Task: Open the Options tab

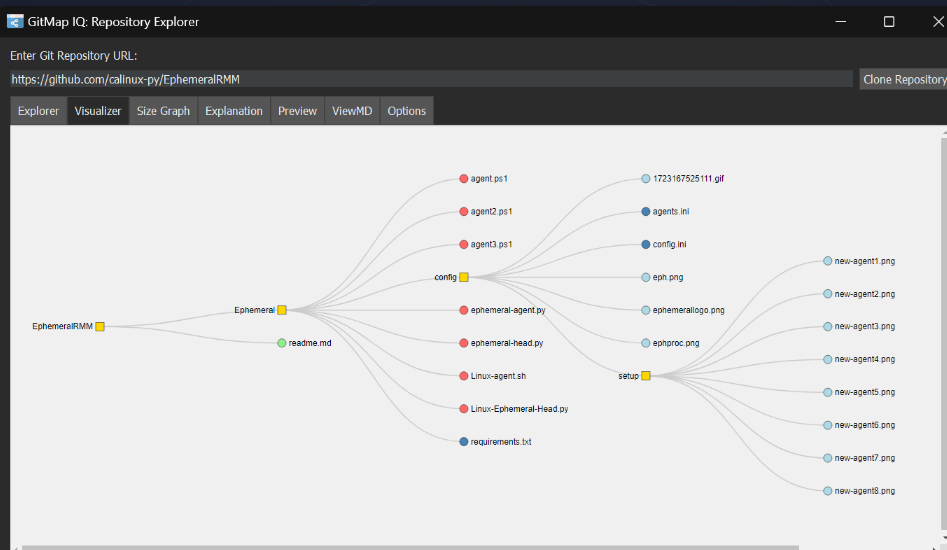Action: [406, 111]
